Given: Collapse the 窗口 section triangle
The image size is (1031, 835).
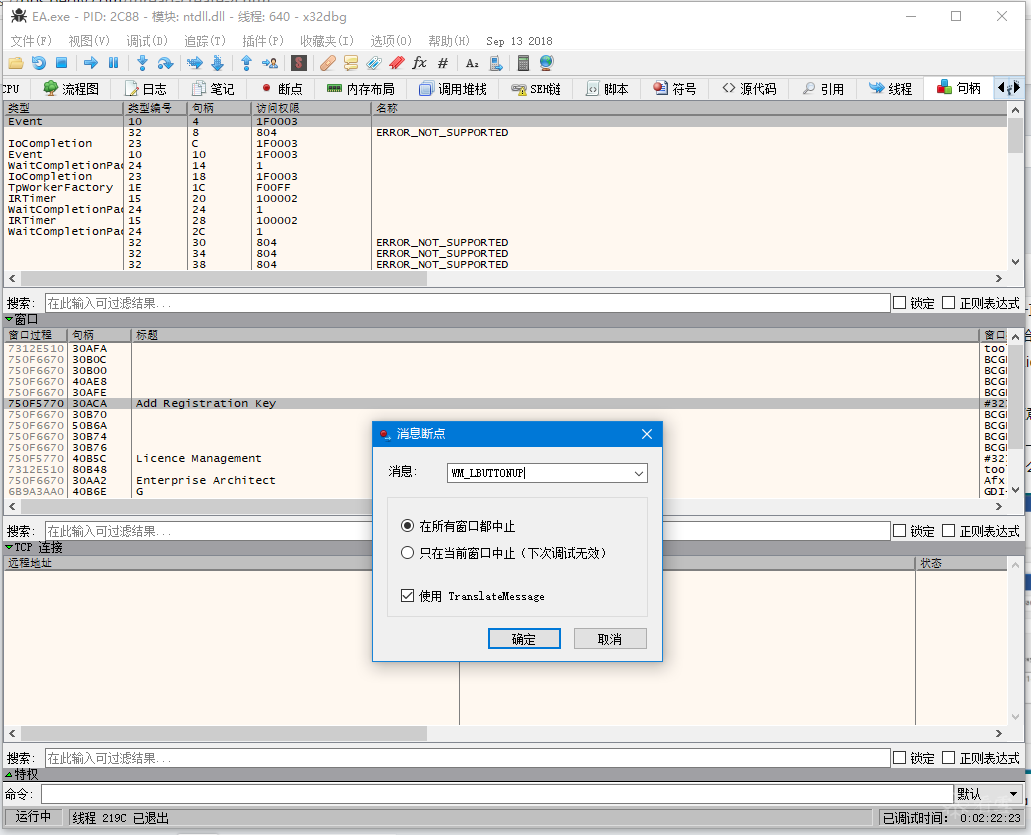Looking at the screenshot, I should [9, 320].
